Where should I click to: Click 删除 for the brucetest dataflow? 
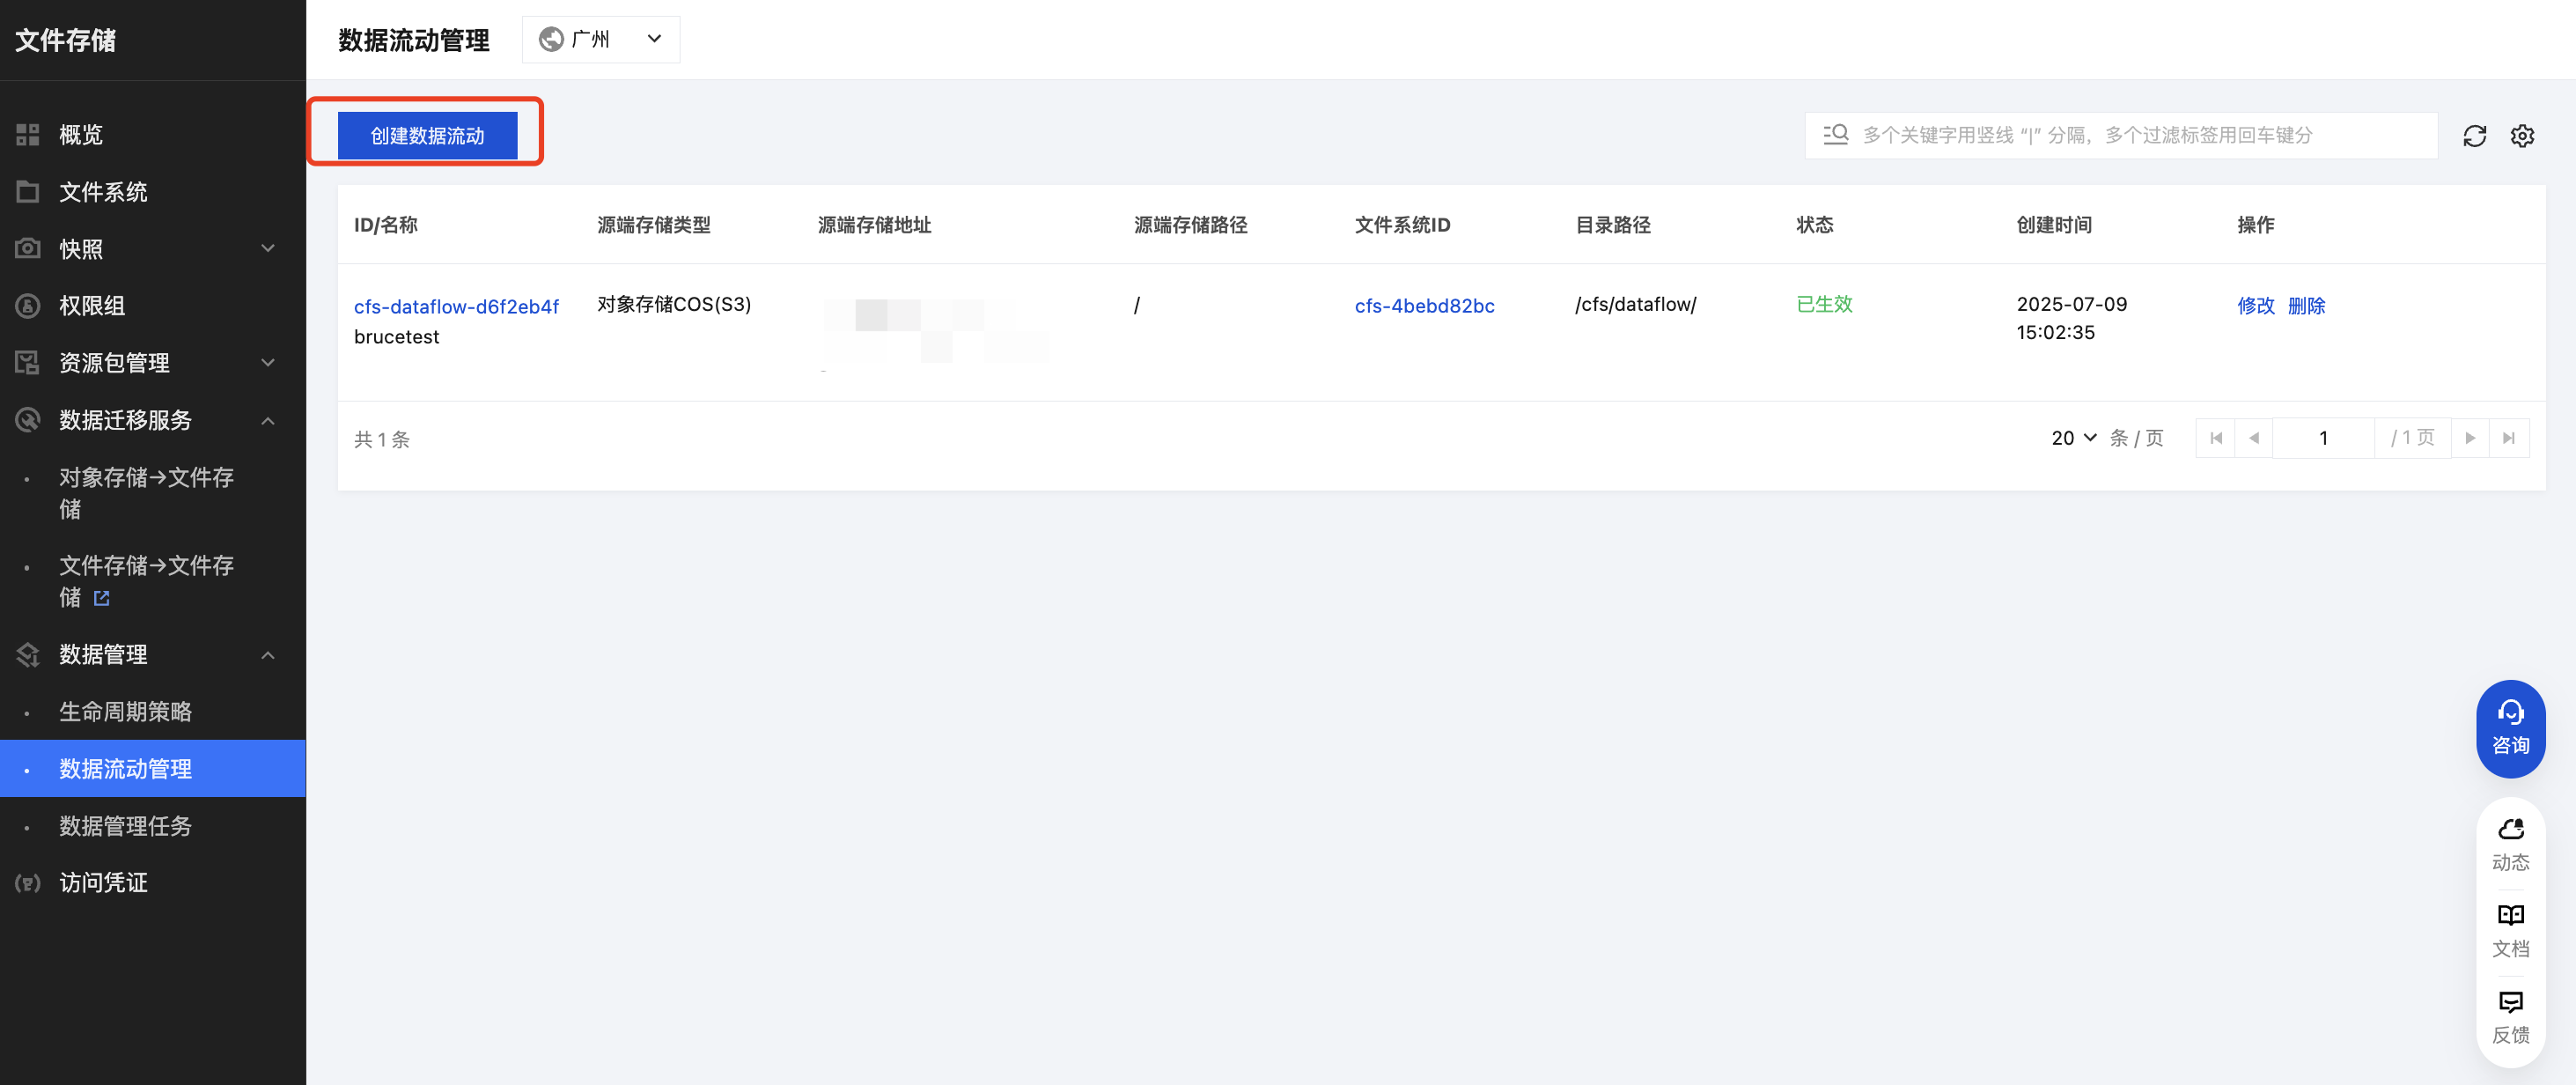point(2306,305)
